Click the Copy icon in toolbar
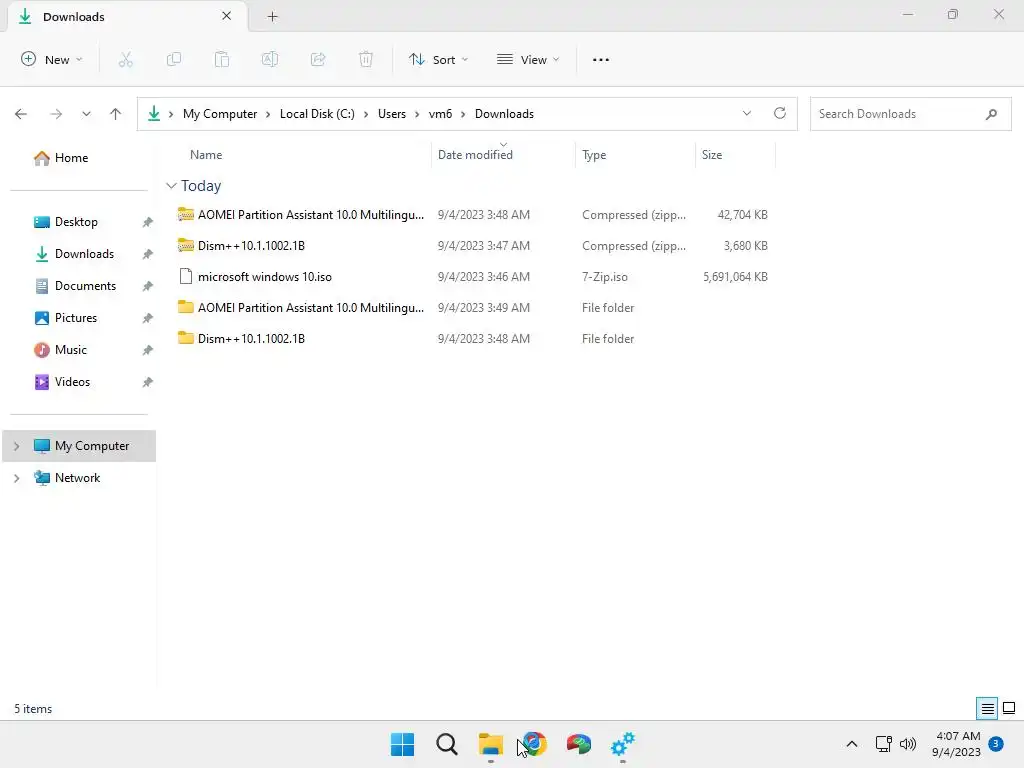Screen dimensions: 1024x768 pyautogui.click(x=174, y=59)
